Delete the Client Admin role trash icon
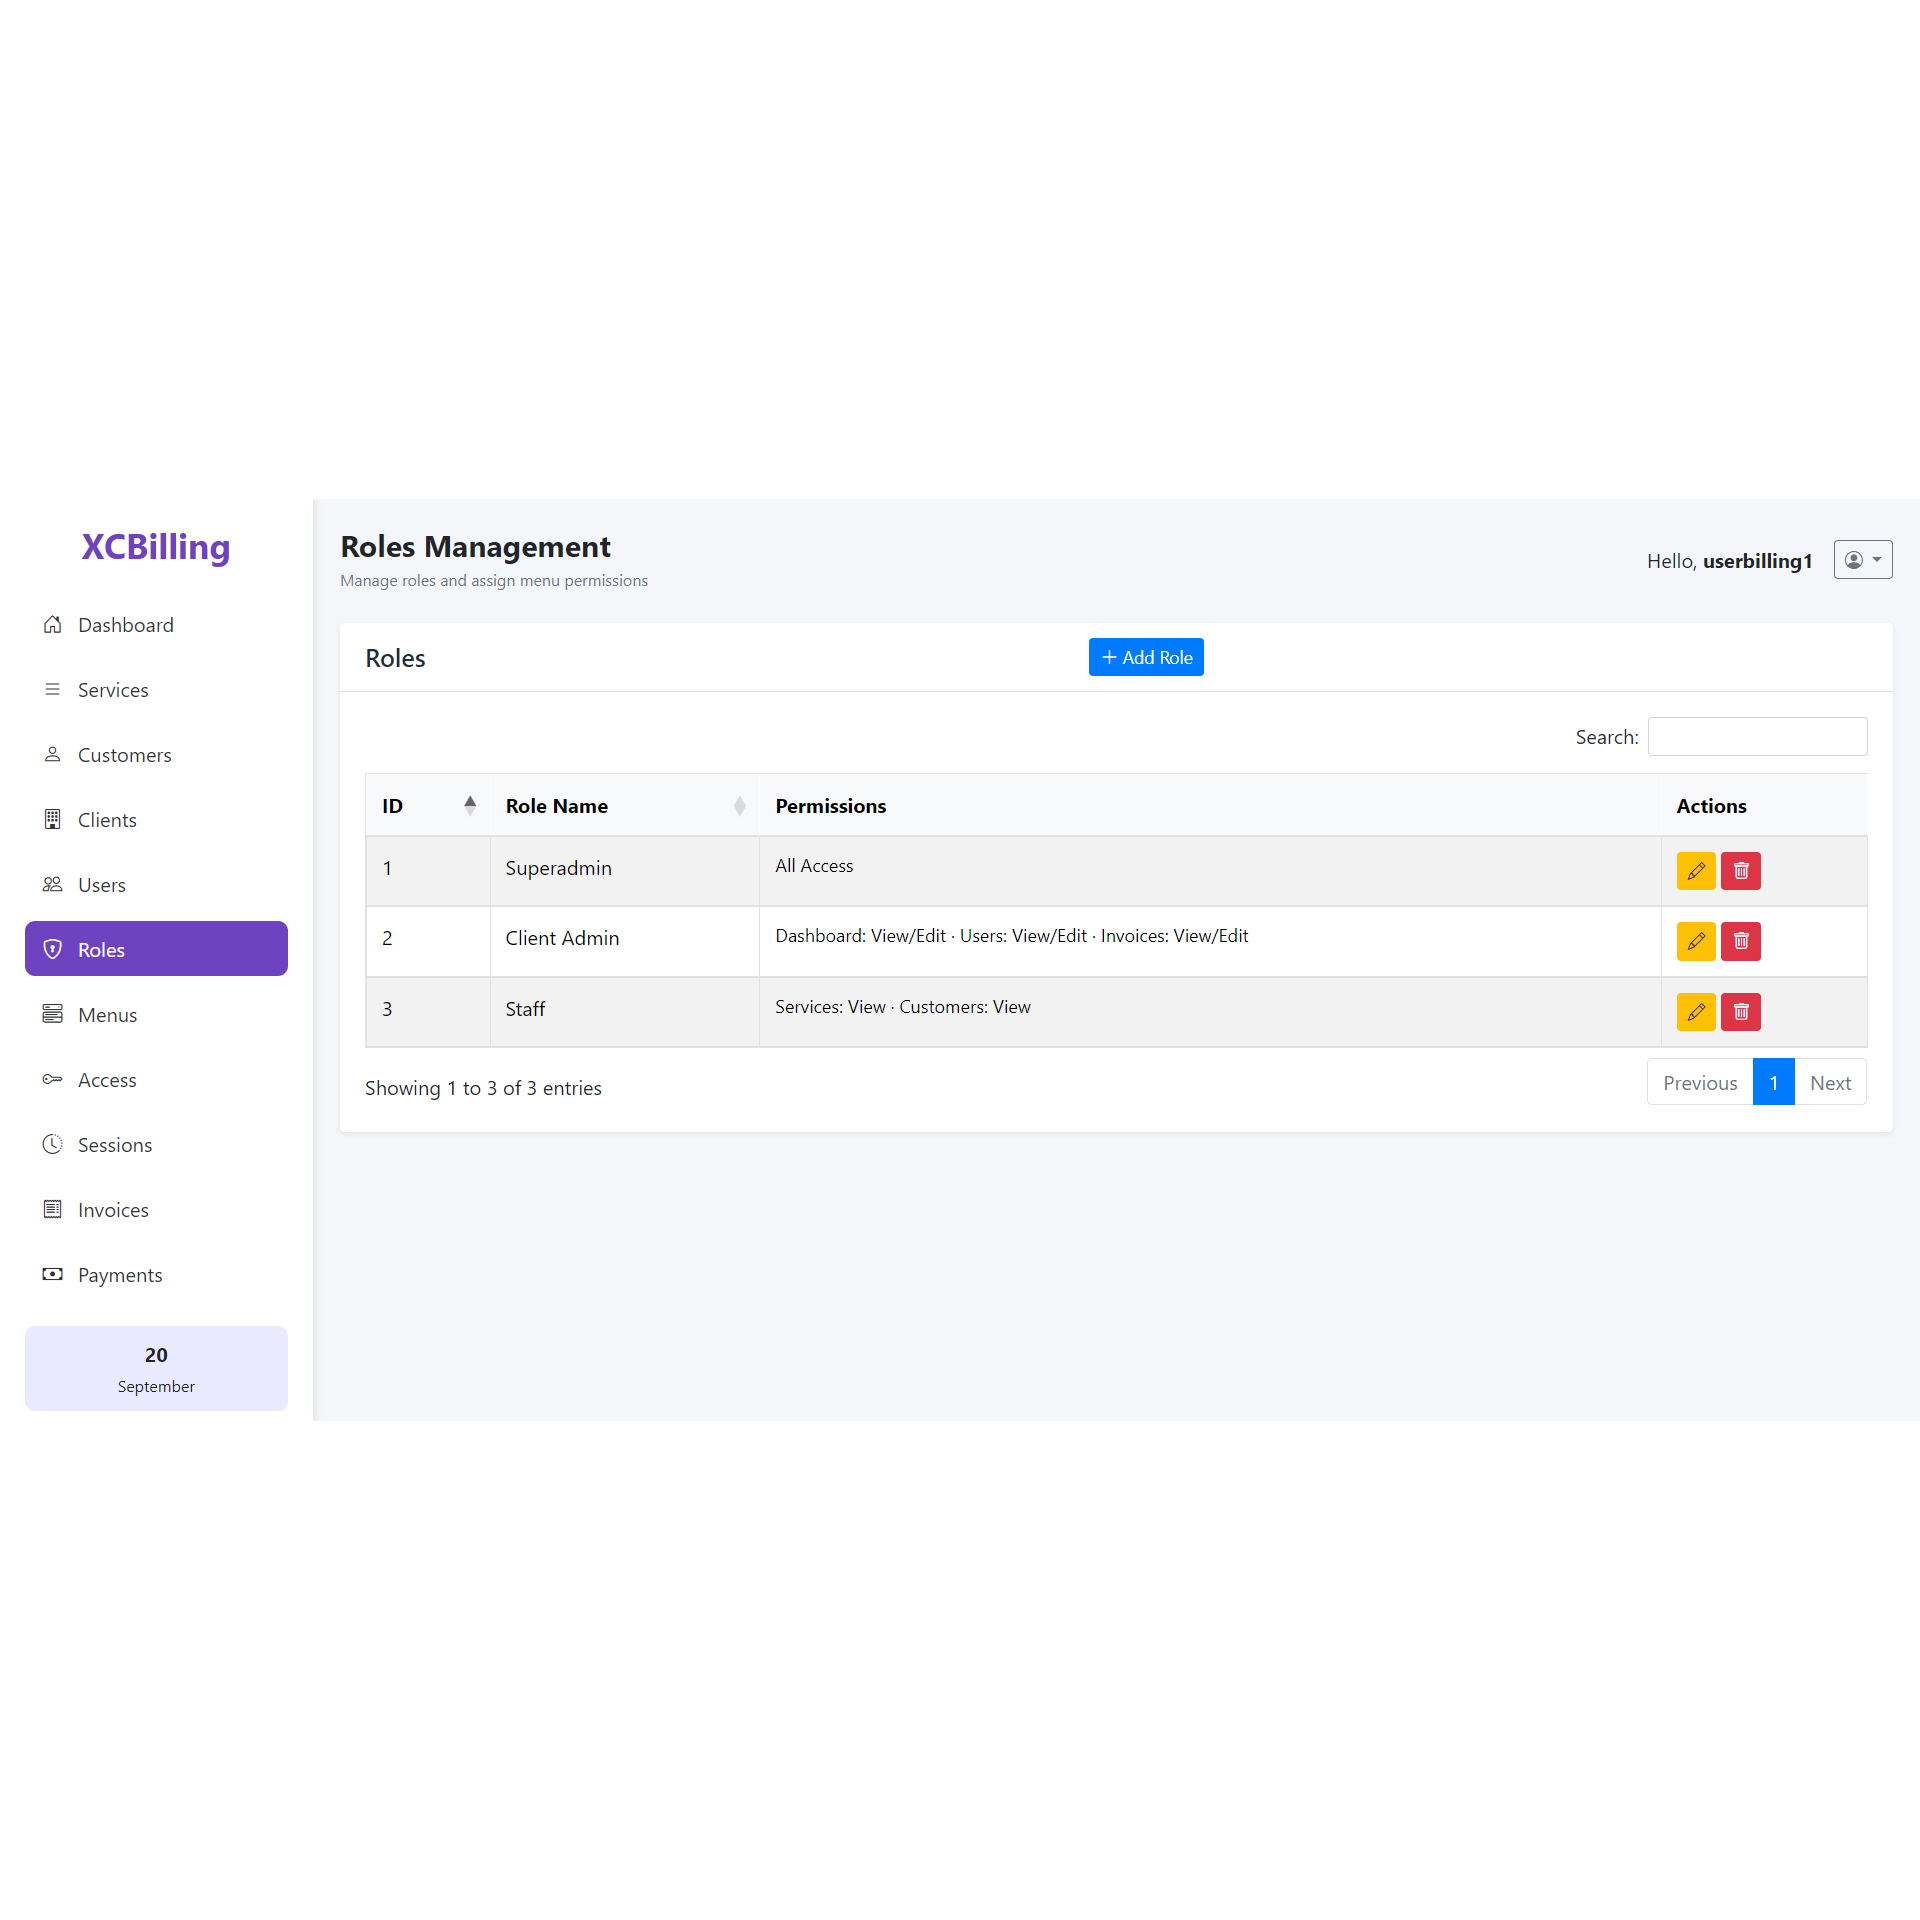1920x1920 pixels. (1740, 941)
